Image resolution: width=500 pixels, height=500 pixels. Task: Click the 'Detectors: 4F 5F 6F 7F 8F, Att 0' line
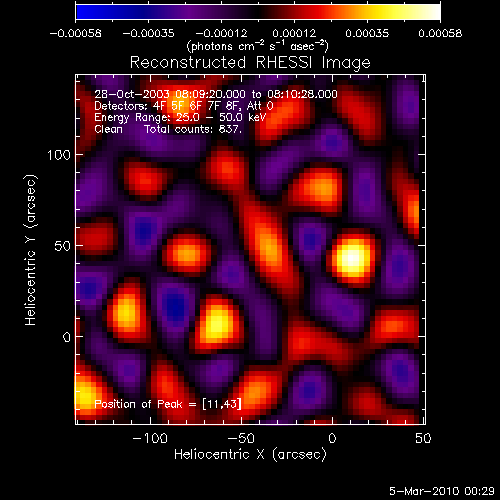click(x=184, y=106)
